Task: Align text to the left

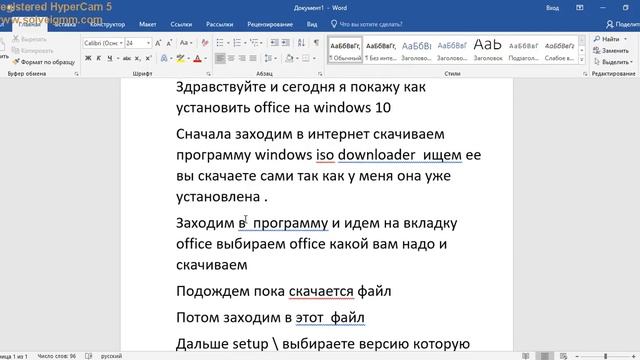Action: pyautogui.click(x=220, y=58)
